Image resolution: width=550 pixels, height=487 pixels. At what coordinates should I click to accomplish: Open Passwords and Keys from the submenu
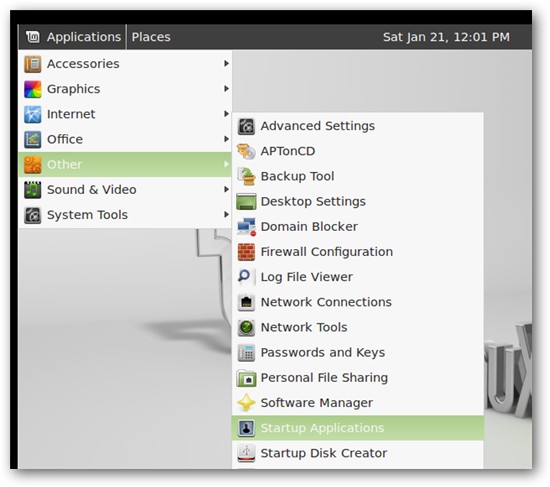[x=358, y=353]
